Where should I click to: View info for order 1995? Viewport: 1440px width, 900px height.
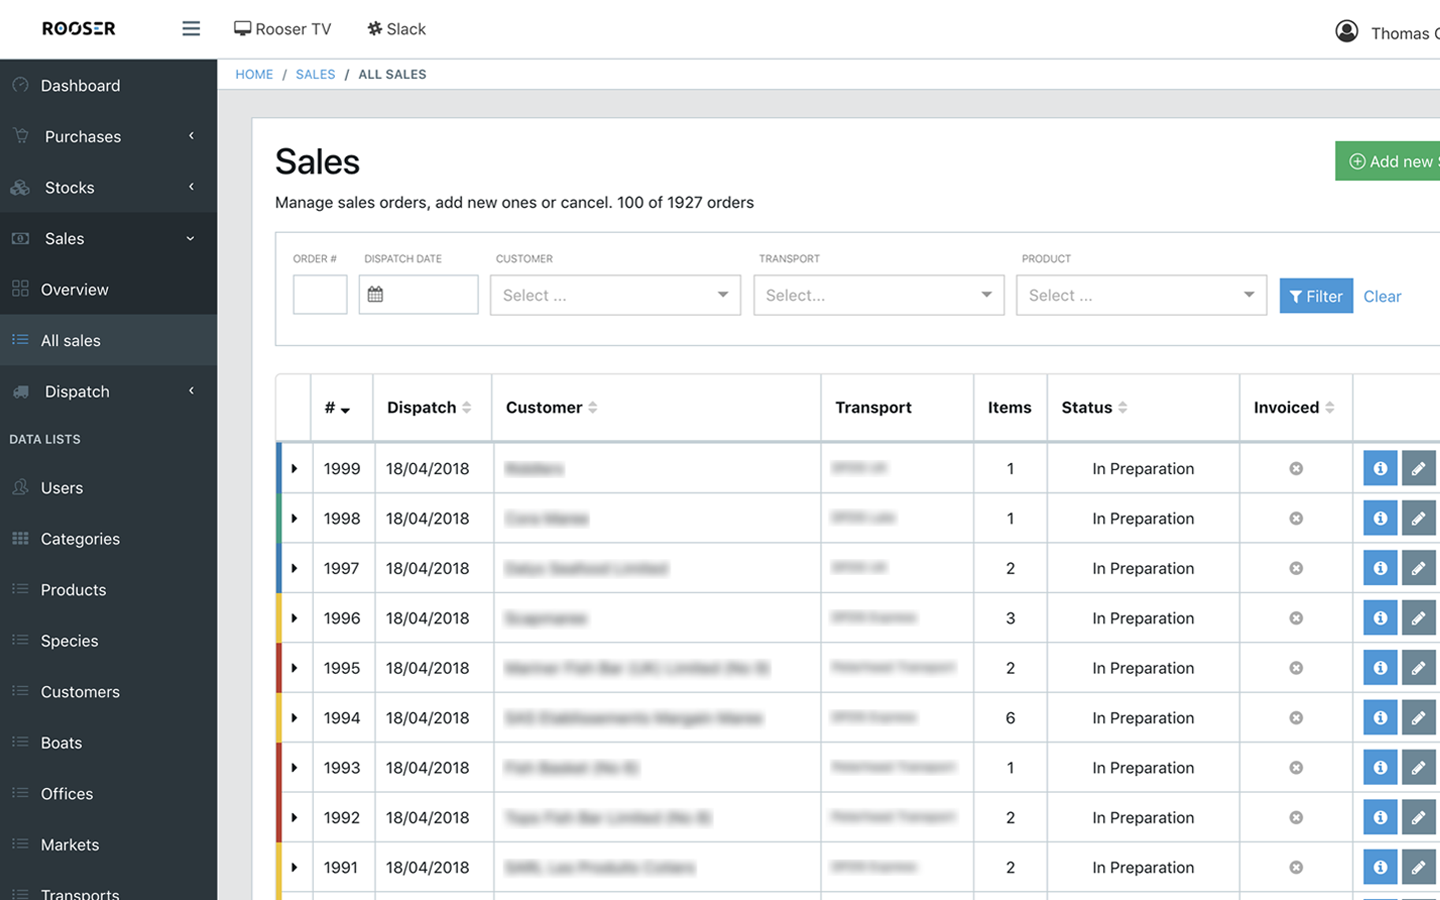[x=1380, y=668]
